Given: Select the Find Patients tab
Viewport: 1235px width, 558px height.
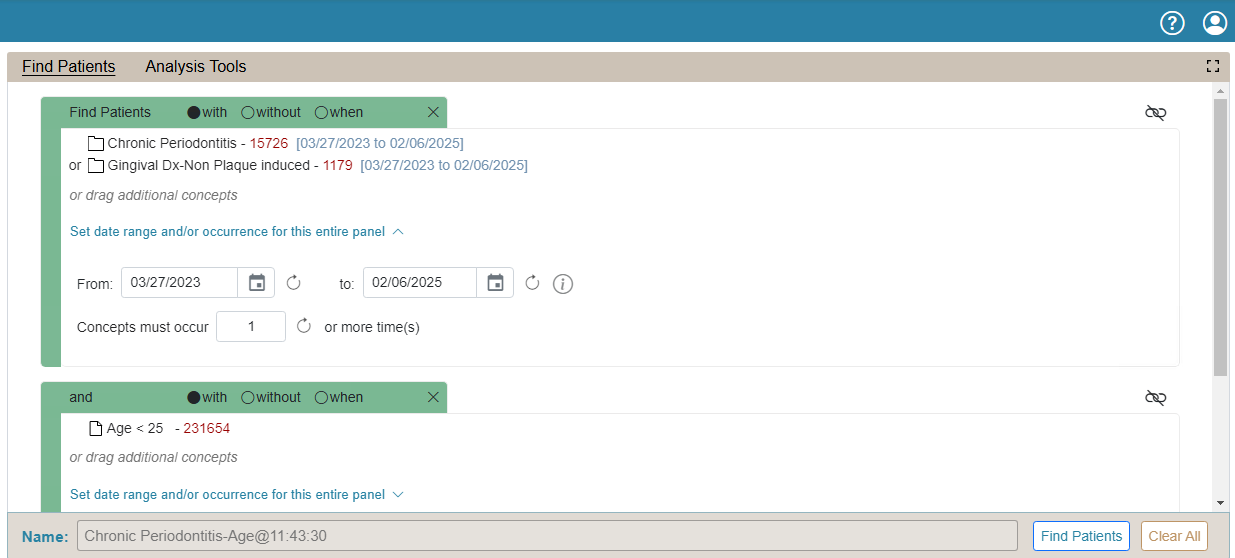Looking at the screenshot, I should (x=68, y=67).
